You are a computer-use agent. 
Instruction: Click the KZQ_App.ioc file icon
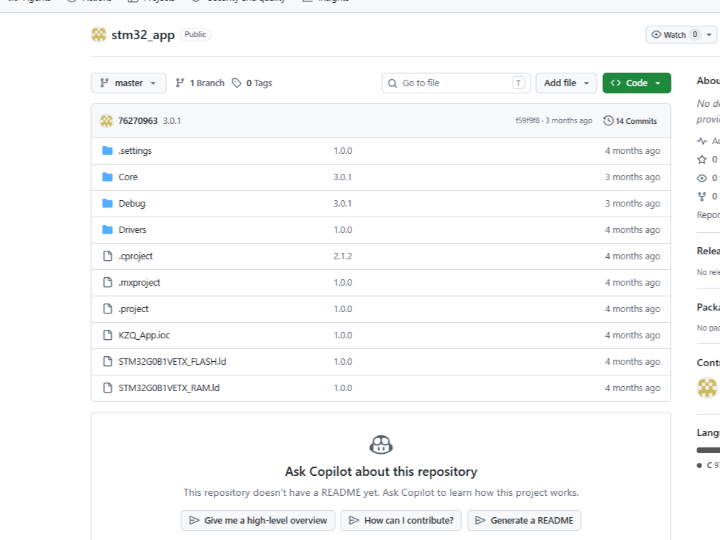(x=107, y=335)
